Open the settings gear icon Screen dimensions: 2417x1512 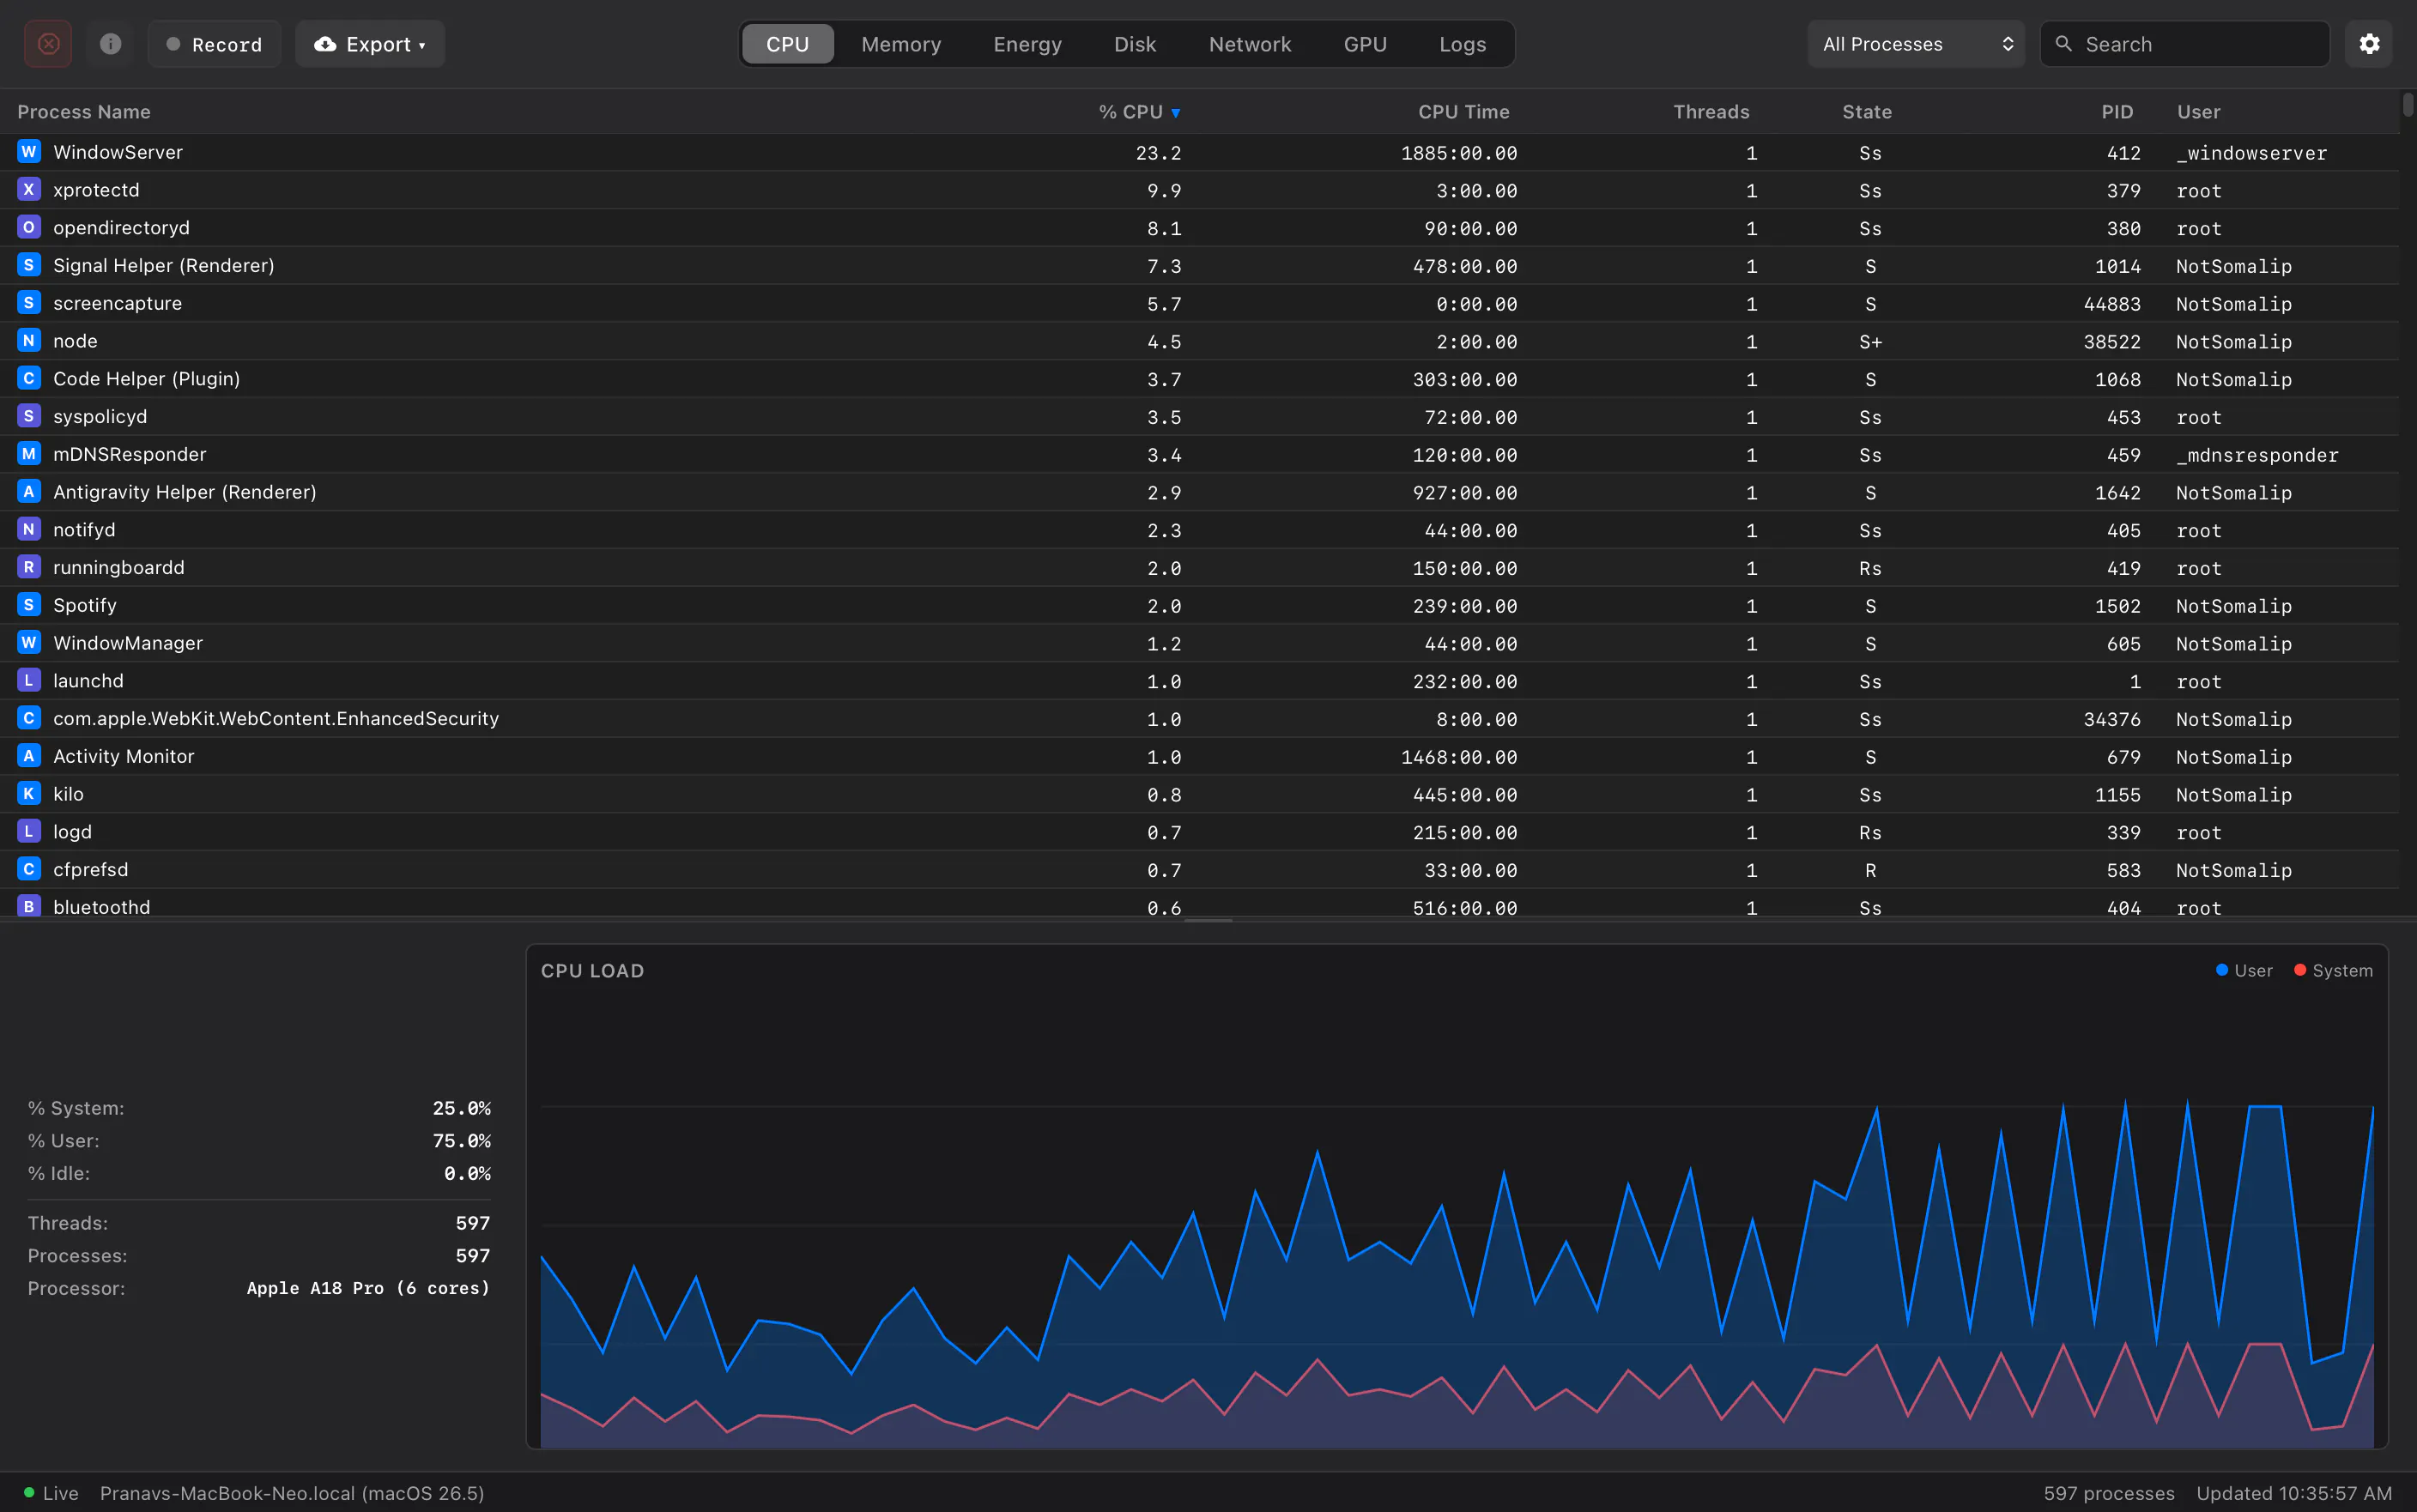tap(2369, 44)
